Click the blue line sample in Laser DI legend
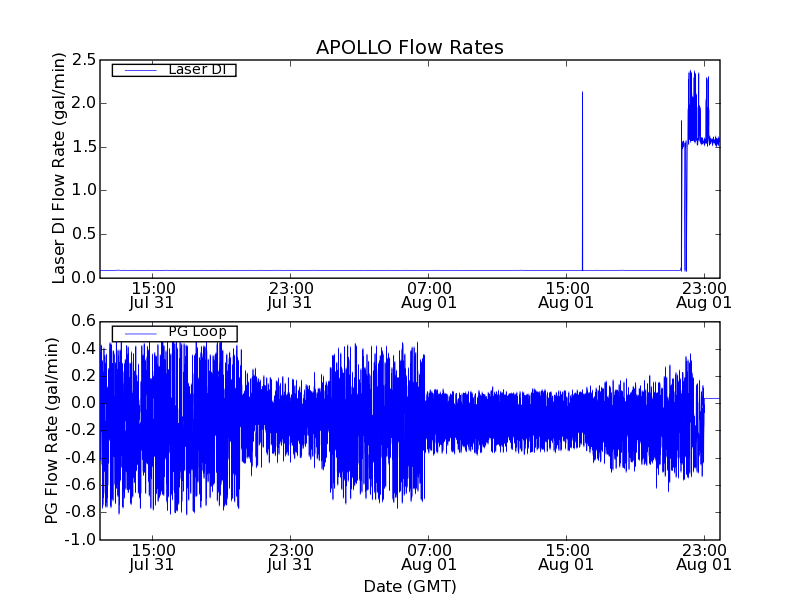Screen dimensions: 800x600 [140, 70]
